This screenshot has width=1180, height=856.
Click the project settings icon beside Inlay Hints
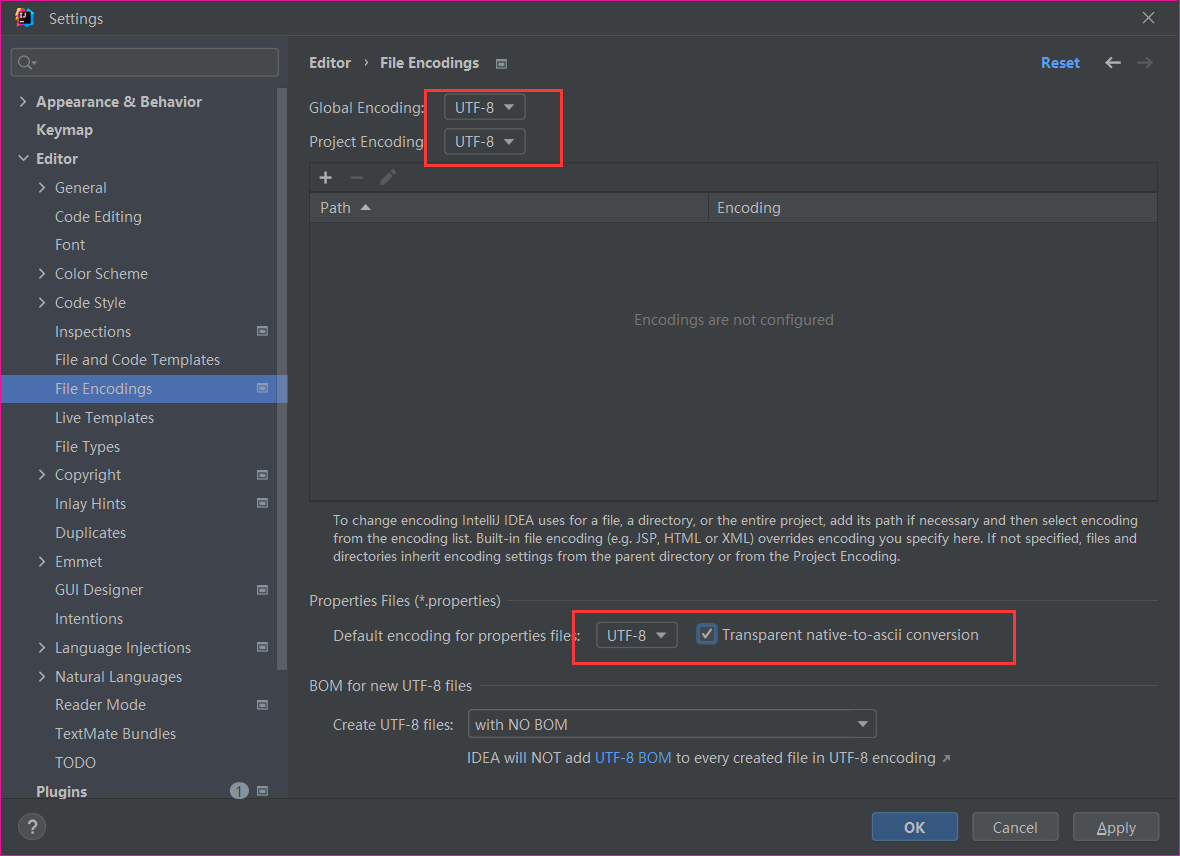263,503
